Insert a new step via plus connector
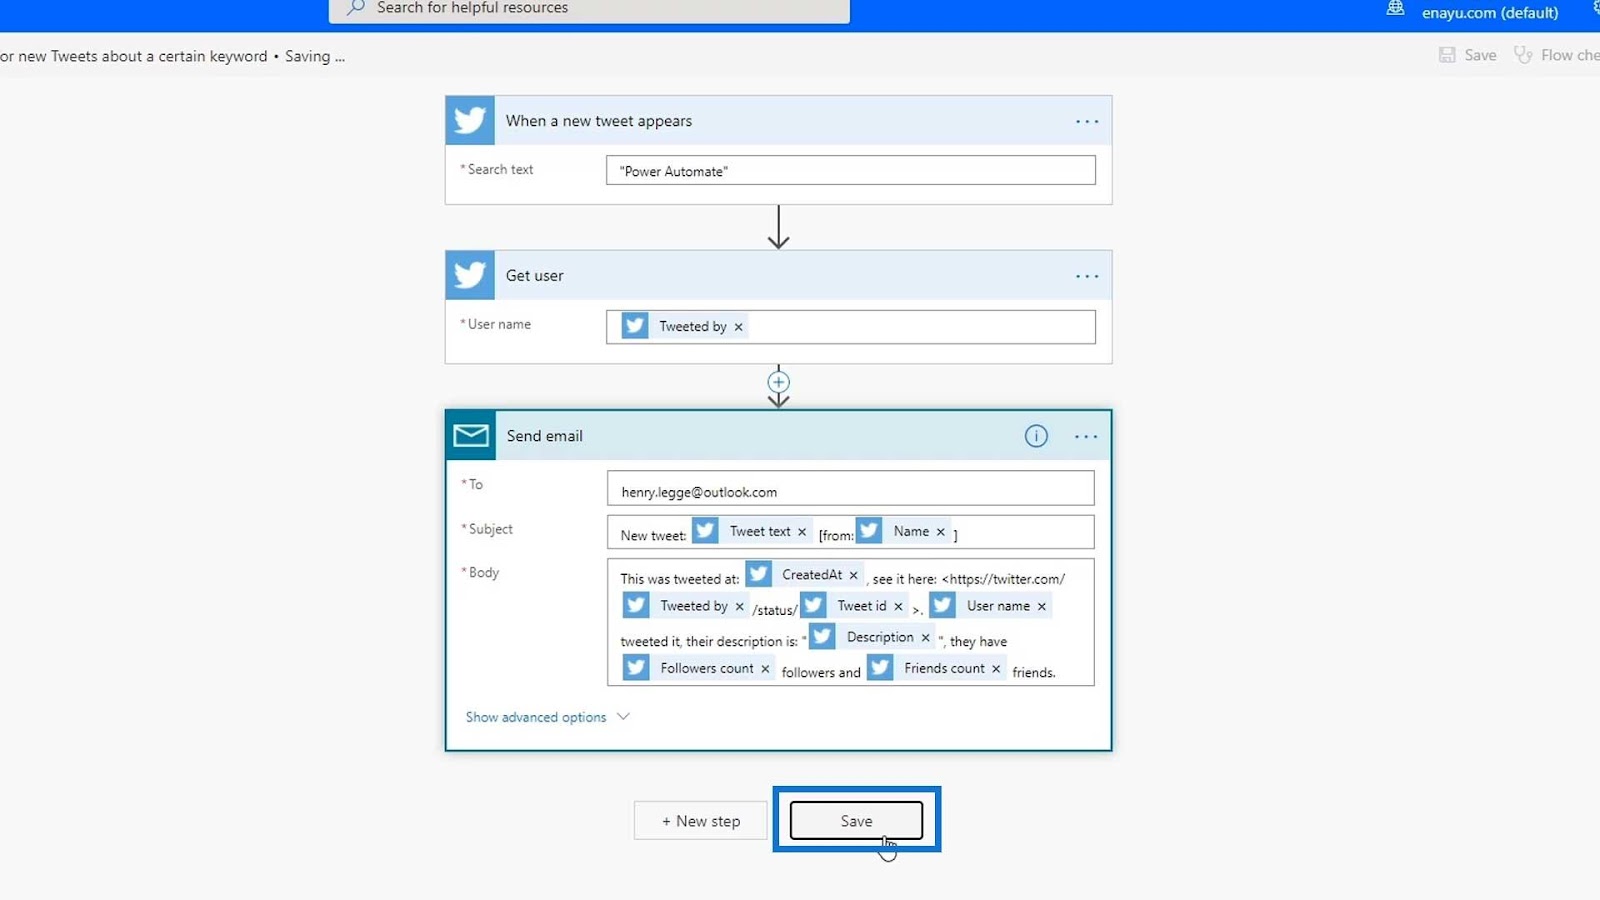Screen dimensions: 1600x900 (x=779, y=382)
